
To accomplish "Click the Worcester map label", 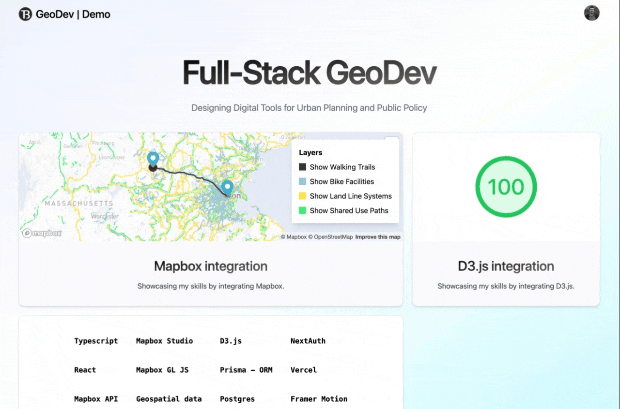I will click(x=105, y=216).
